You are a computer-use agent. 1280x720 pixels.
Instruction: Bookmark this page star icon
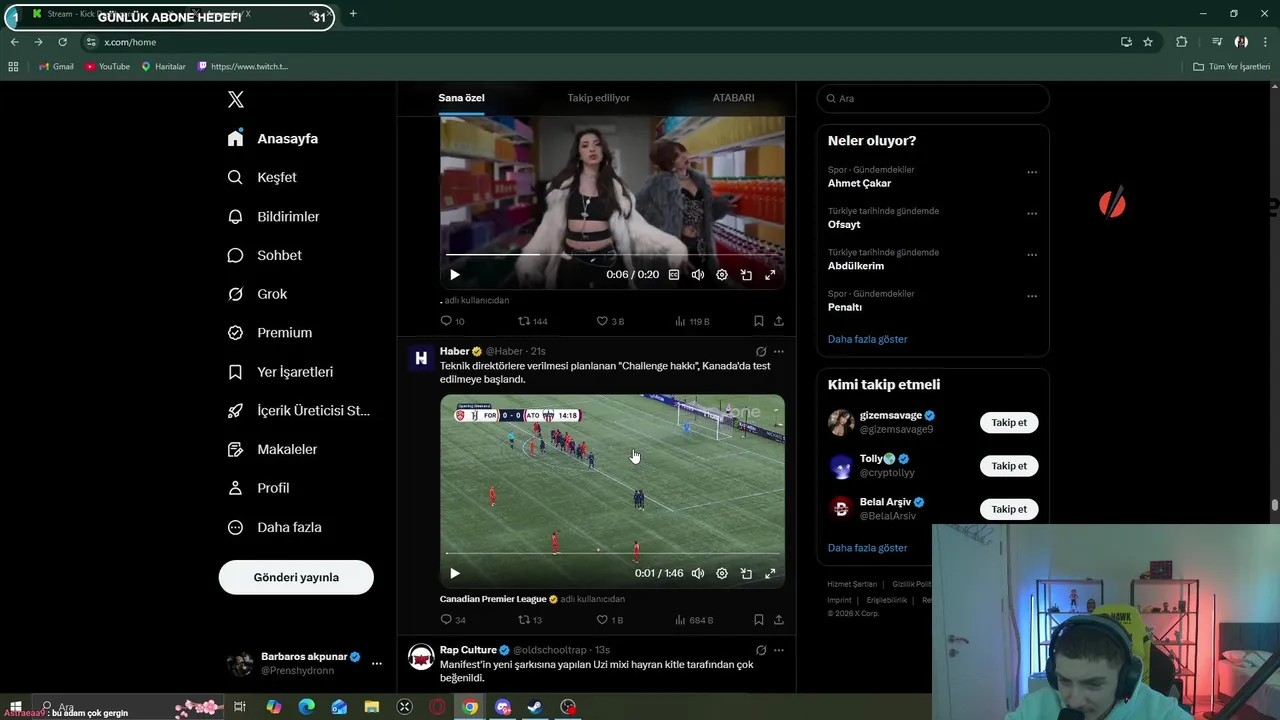pos(1148,42)
